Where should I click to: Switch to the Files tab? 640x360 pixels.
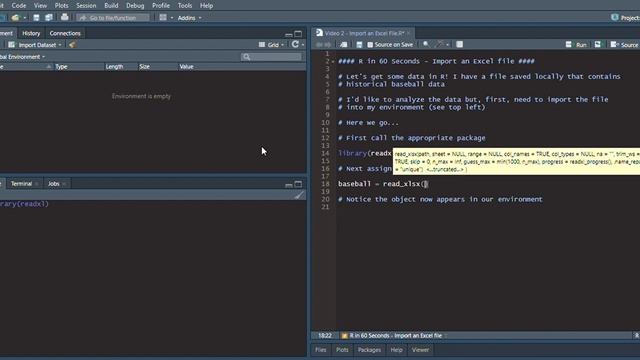(x=321, y=350)
